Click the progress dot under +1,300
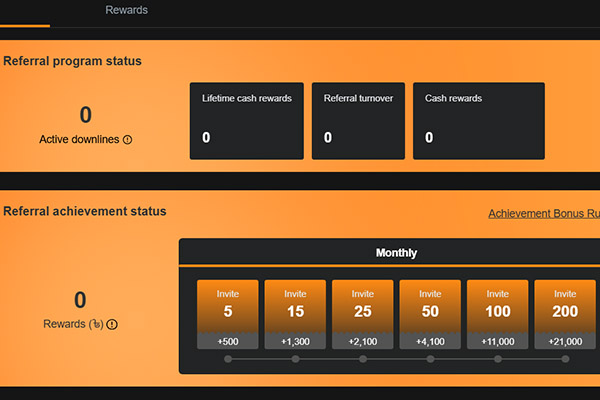The width and height of the screenshot is (600, 400). [x=295, y=359]
